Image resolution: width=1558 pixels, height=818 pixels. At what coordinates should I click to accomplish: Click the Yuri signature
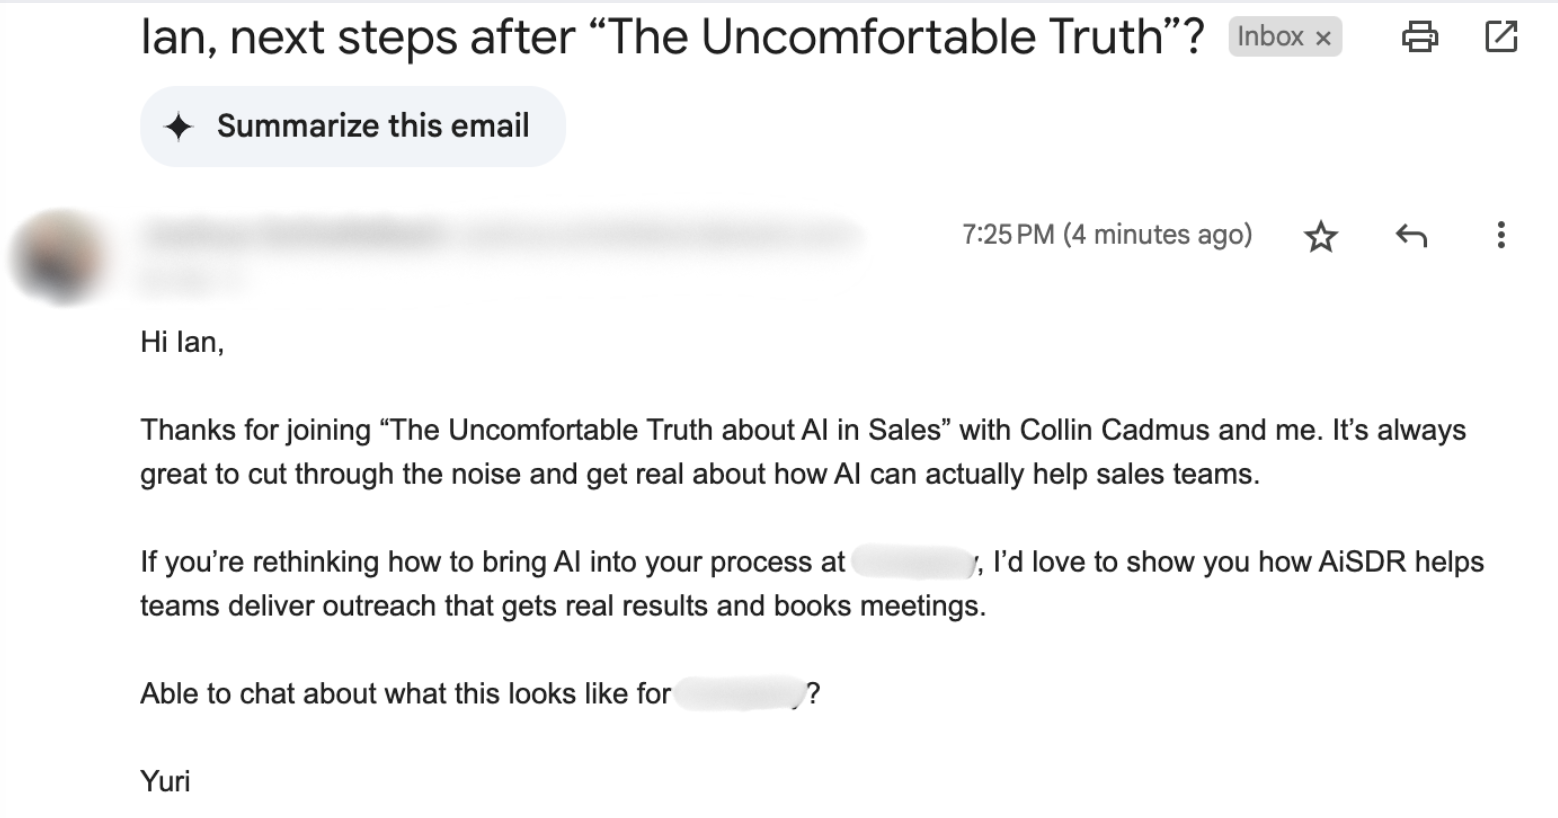point(165,781)
